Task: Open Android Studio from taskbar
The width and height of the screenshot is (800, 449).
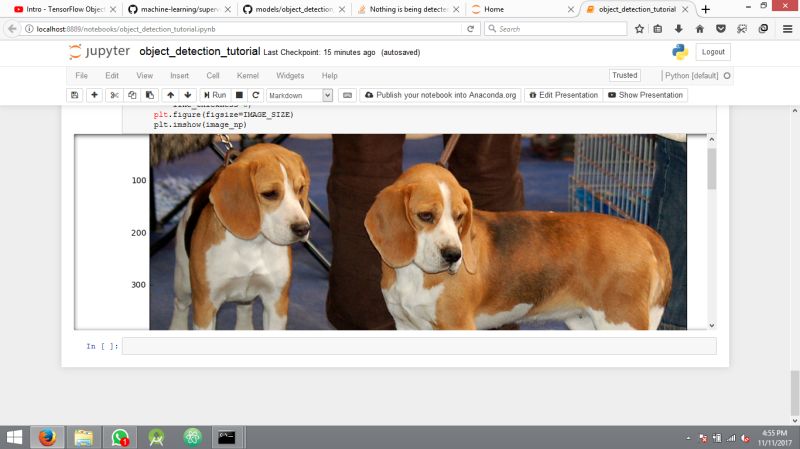Action: (x=156, y=437)
